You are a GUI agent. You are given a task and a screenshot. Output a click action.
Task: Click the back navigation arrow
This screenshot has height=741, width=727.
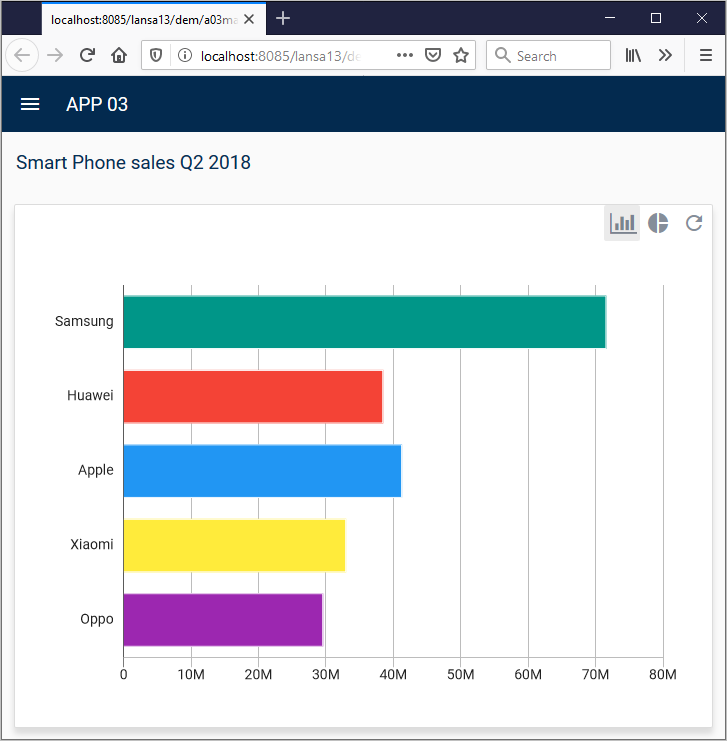pos(22,56)
